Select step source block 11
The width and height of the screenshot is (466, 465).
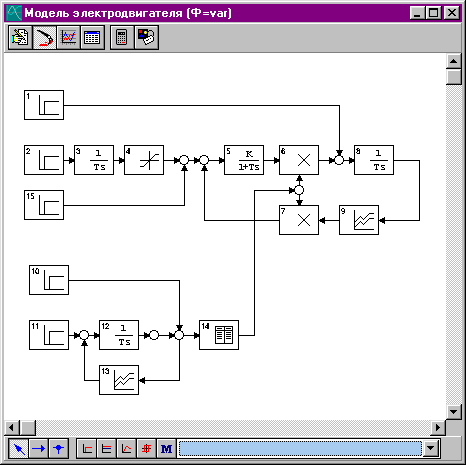pos(49,335)
